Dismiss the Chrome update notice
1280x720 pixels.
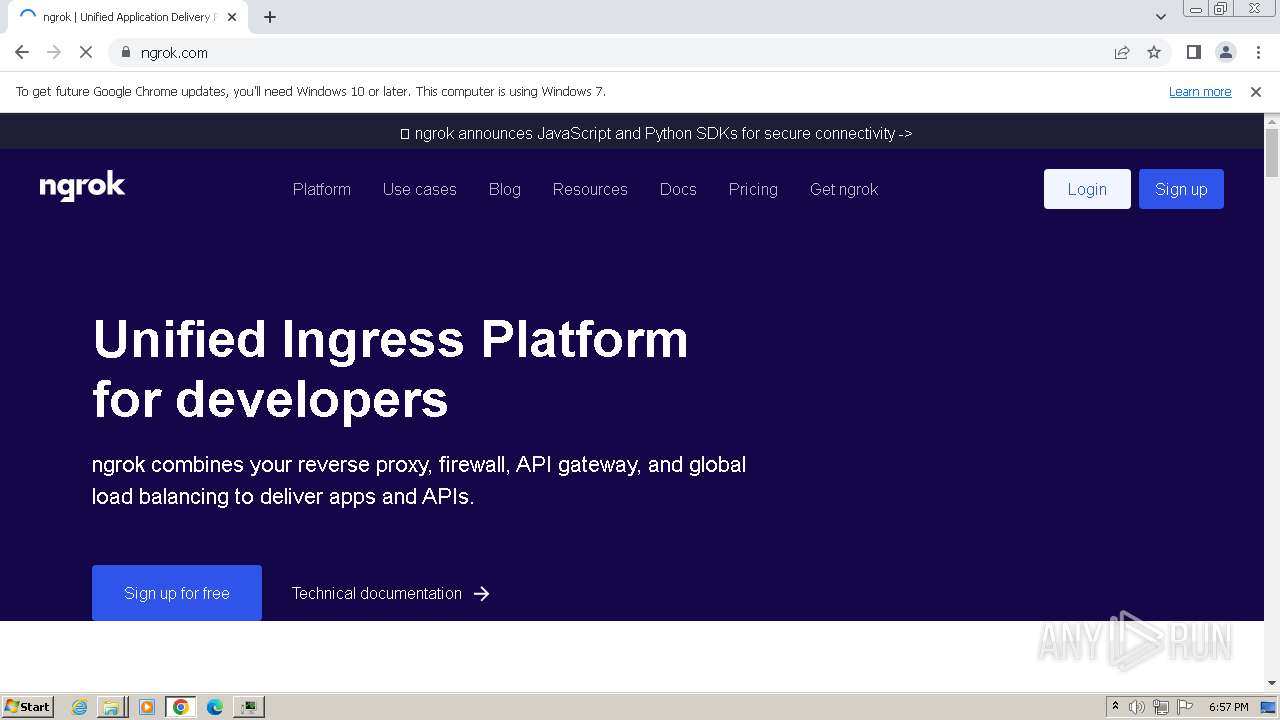tap(1256, 92)
